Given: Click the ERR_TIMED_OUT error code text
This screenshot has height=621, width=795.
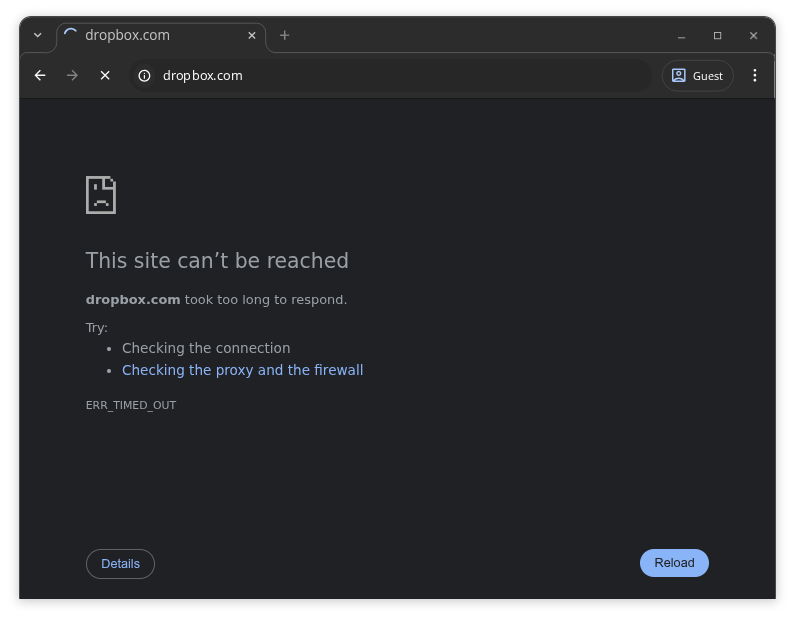Looking at the screenshot, I should [131, 405].
